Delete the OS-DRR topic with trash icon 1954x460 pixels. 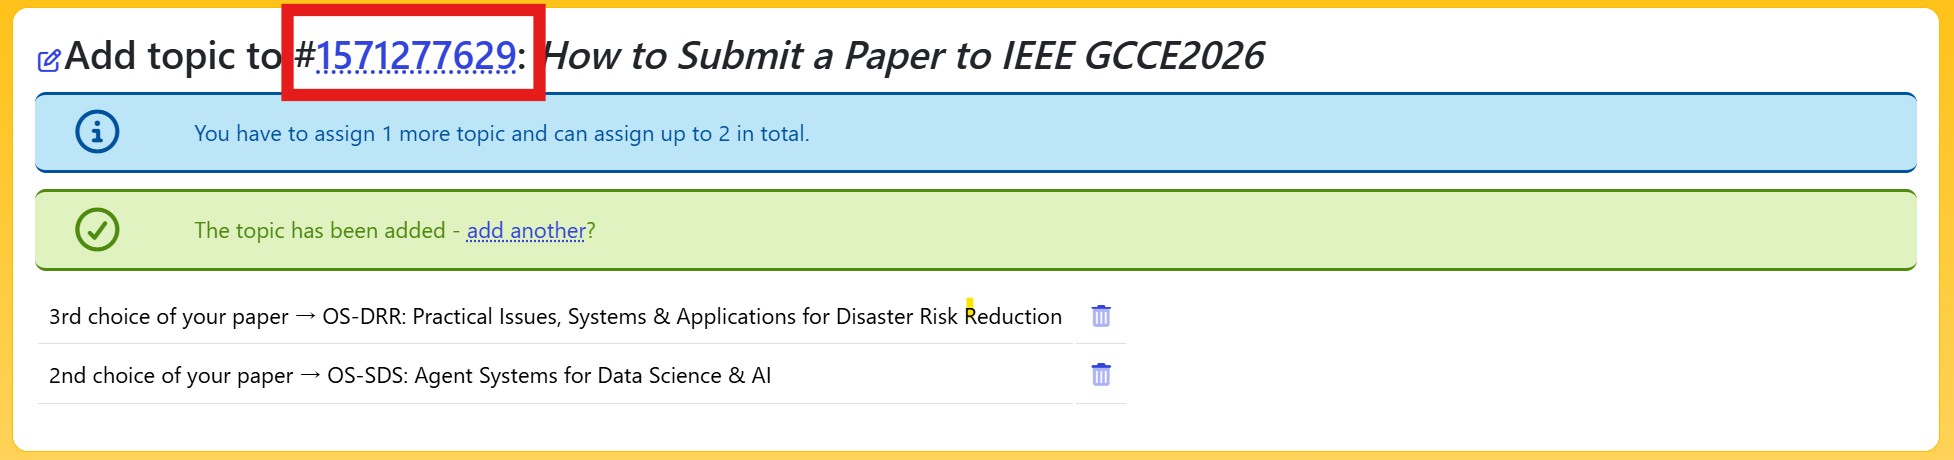click(x=1100, y=316)
